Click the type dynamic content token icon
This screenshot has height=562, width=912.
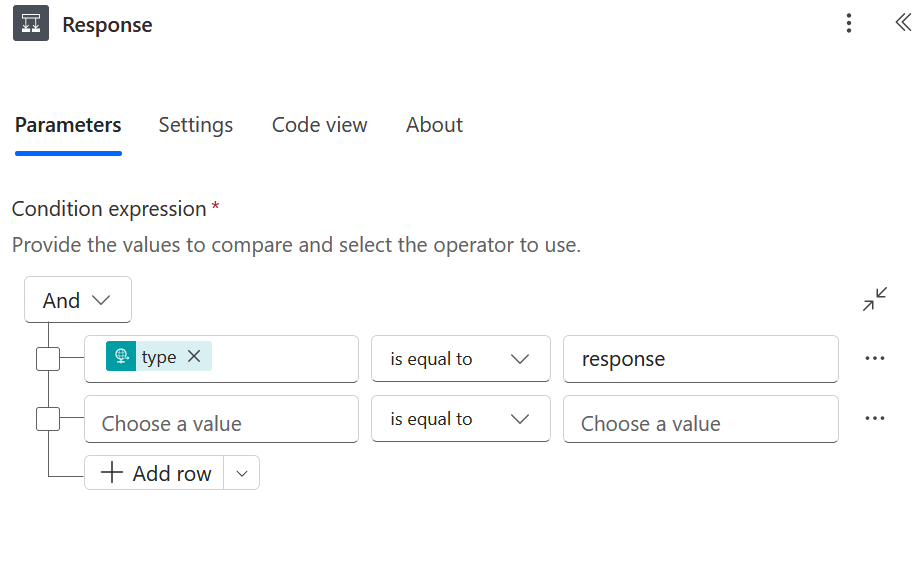(x=121, y=357)
